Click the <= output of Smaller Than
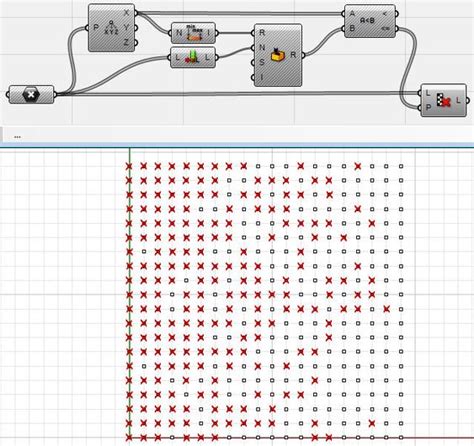Image resolution: width=474 pixels, height=446 pixels. pyautogui.click(x=385, y=28)
